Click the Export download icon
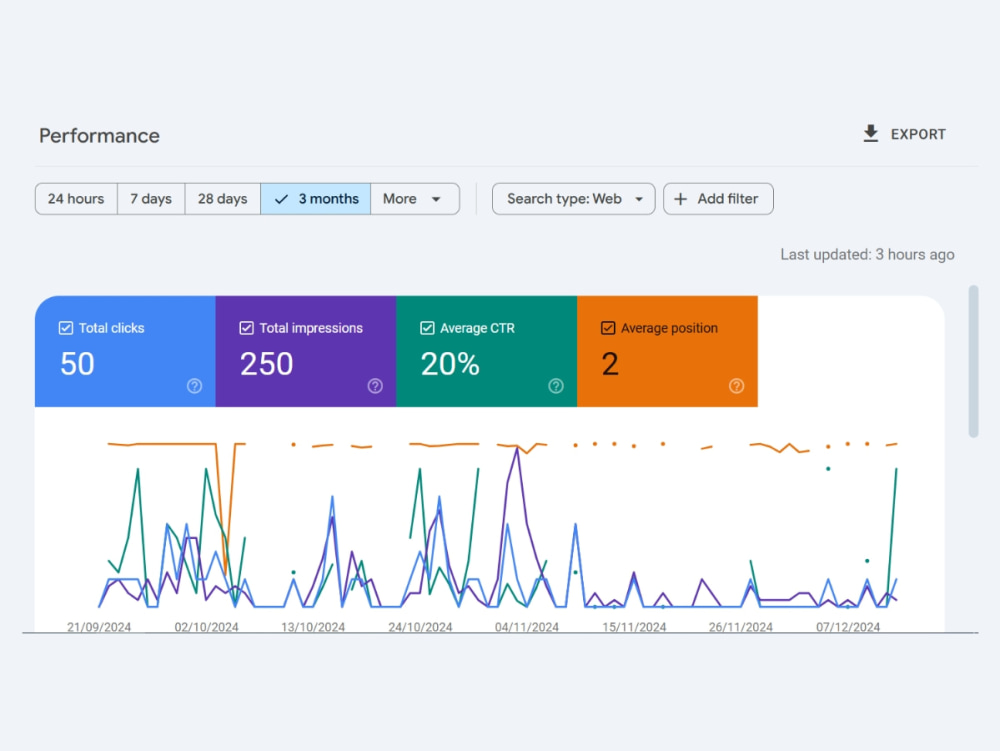This screenshot has height=751, width=1000. [871, 134]
